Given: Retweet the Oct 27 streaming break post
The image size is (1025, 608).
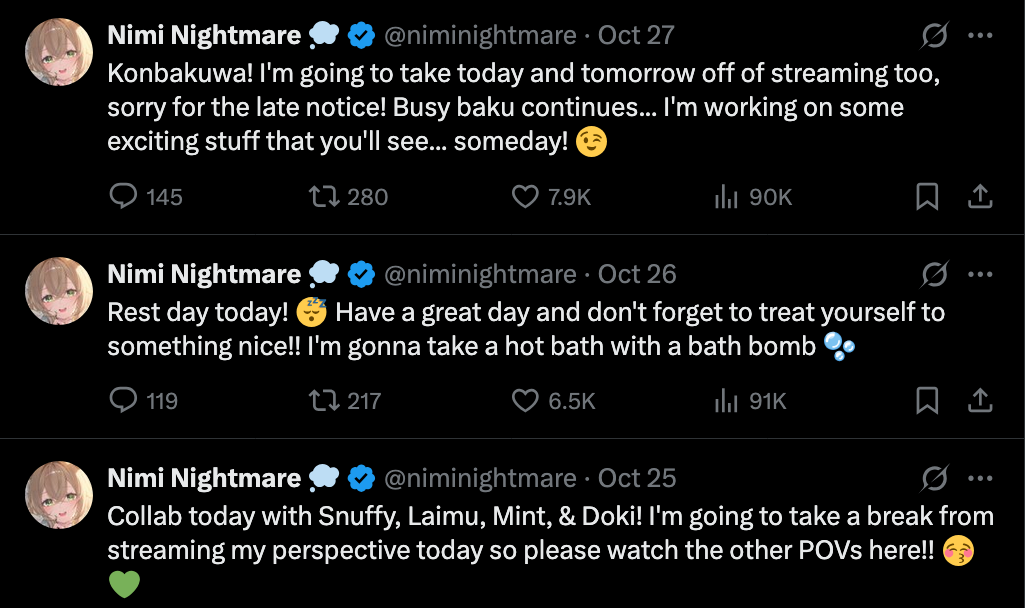Looking at the screenshot, I should pyautogui.click(x=323, y=197).
